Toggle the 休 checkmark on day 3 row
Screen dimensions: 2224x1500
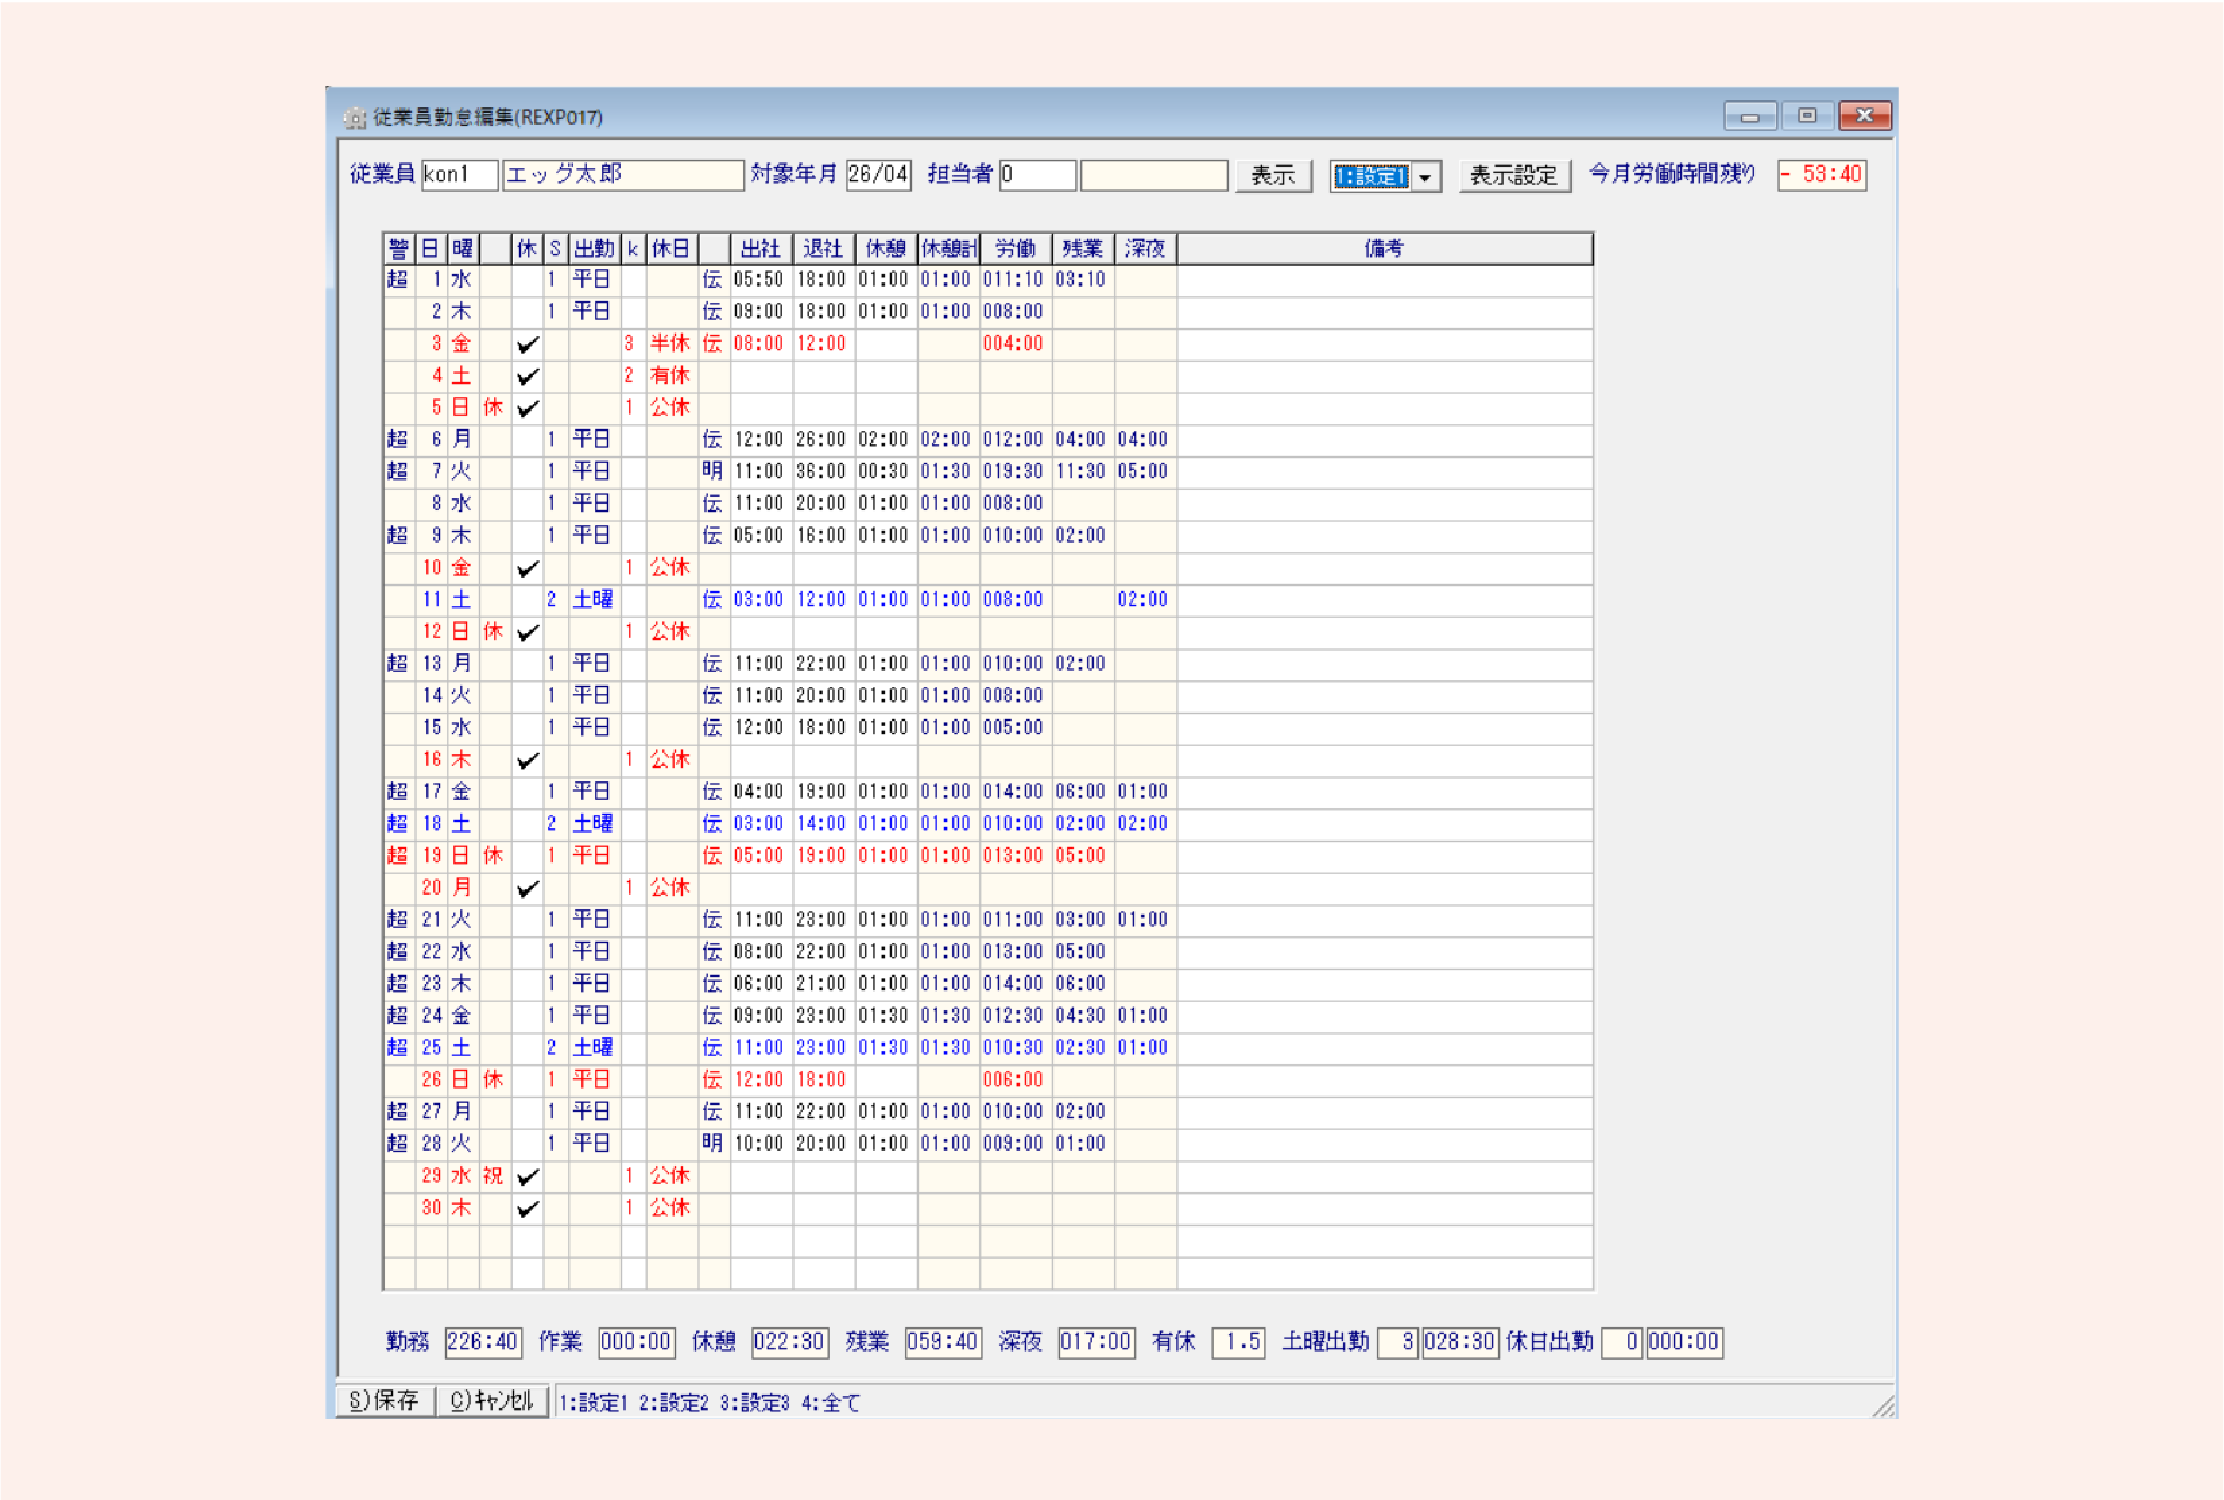point(527,344)
